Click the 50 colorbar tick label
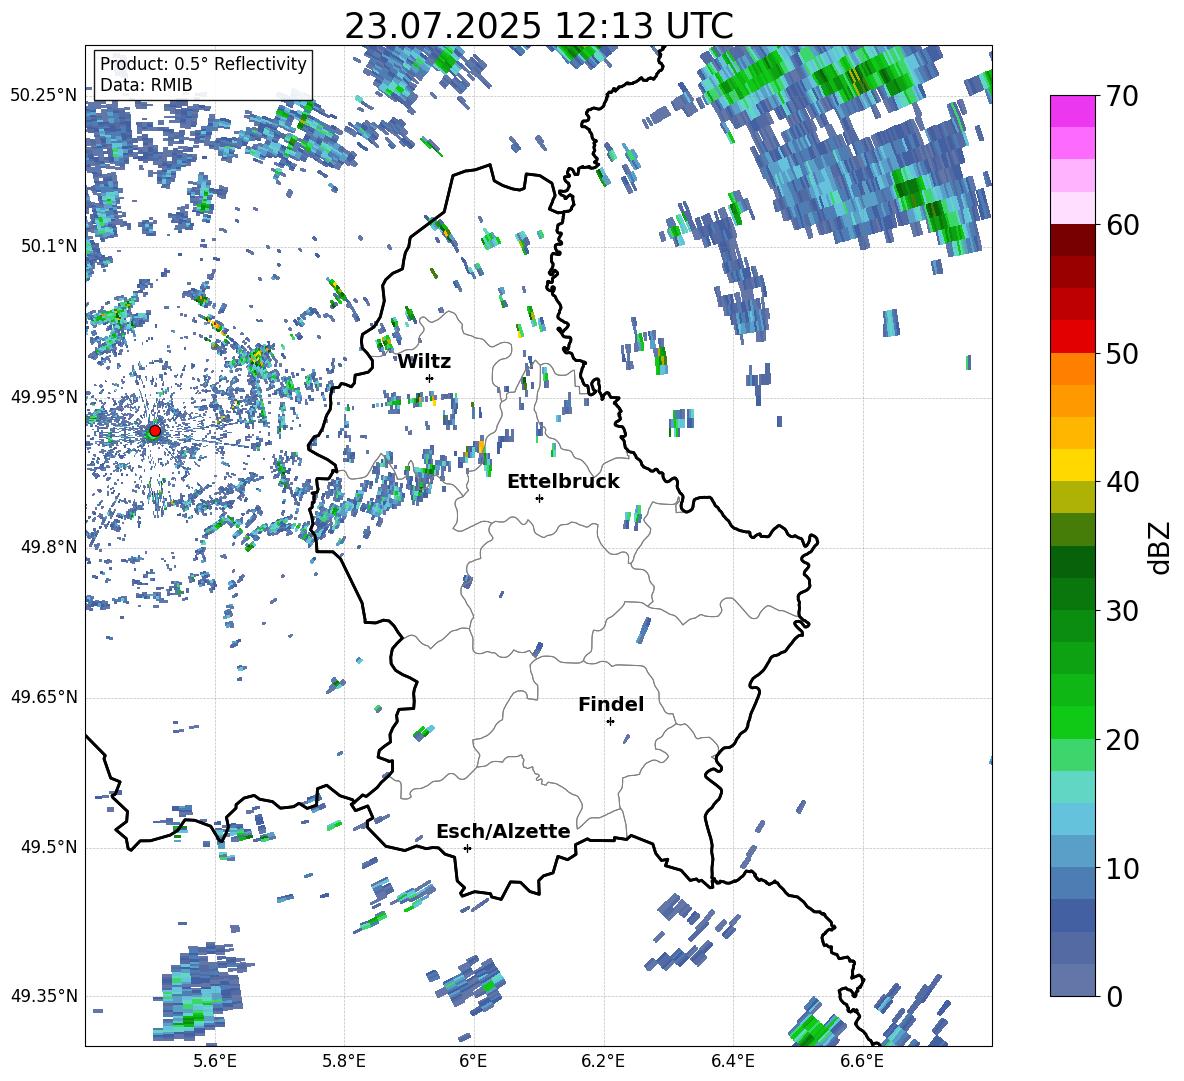The height and width of the screenshot is (1081, 1184). pos(1122,354)
